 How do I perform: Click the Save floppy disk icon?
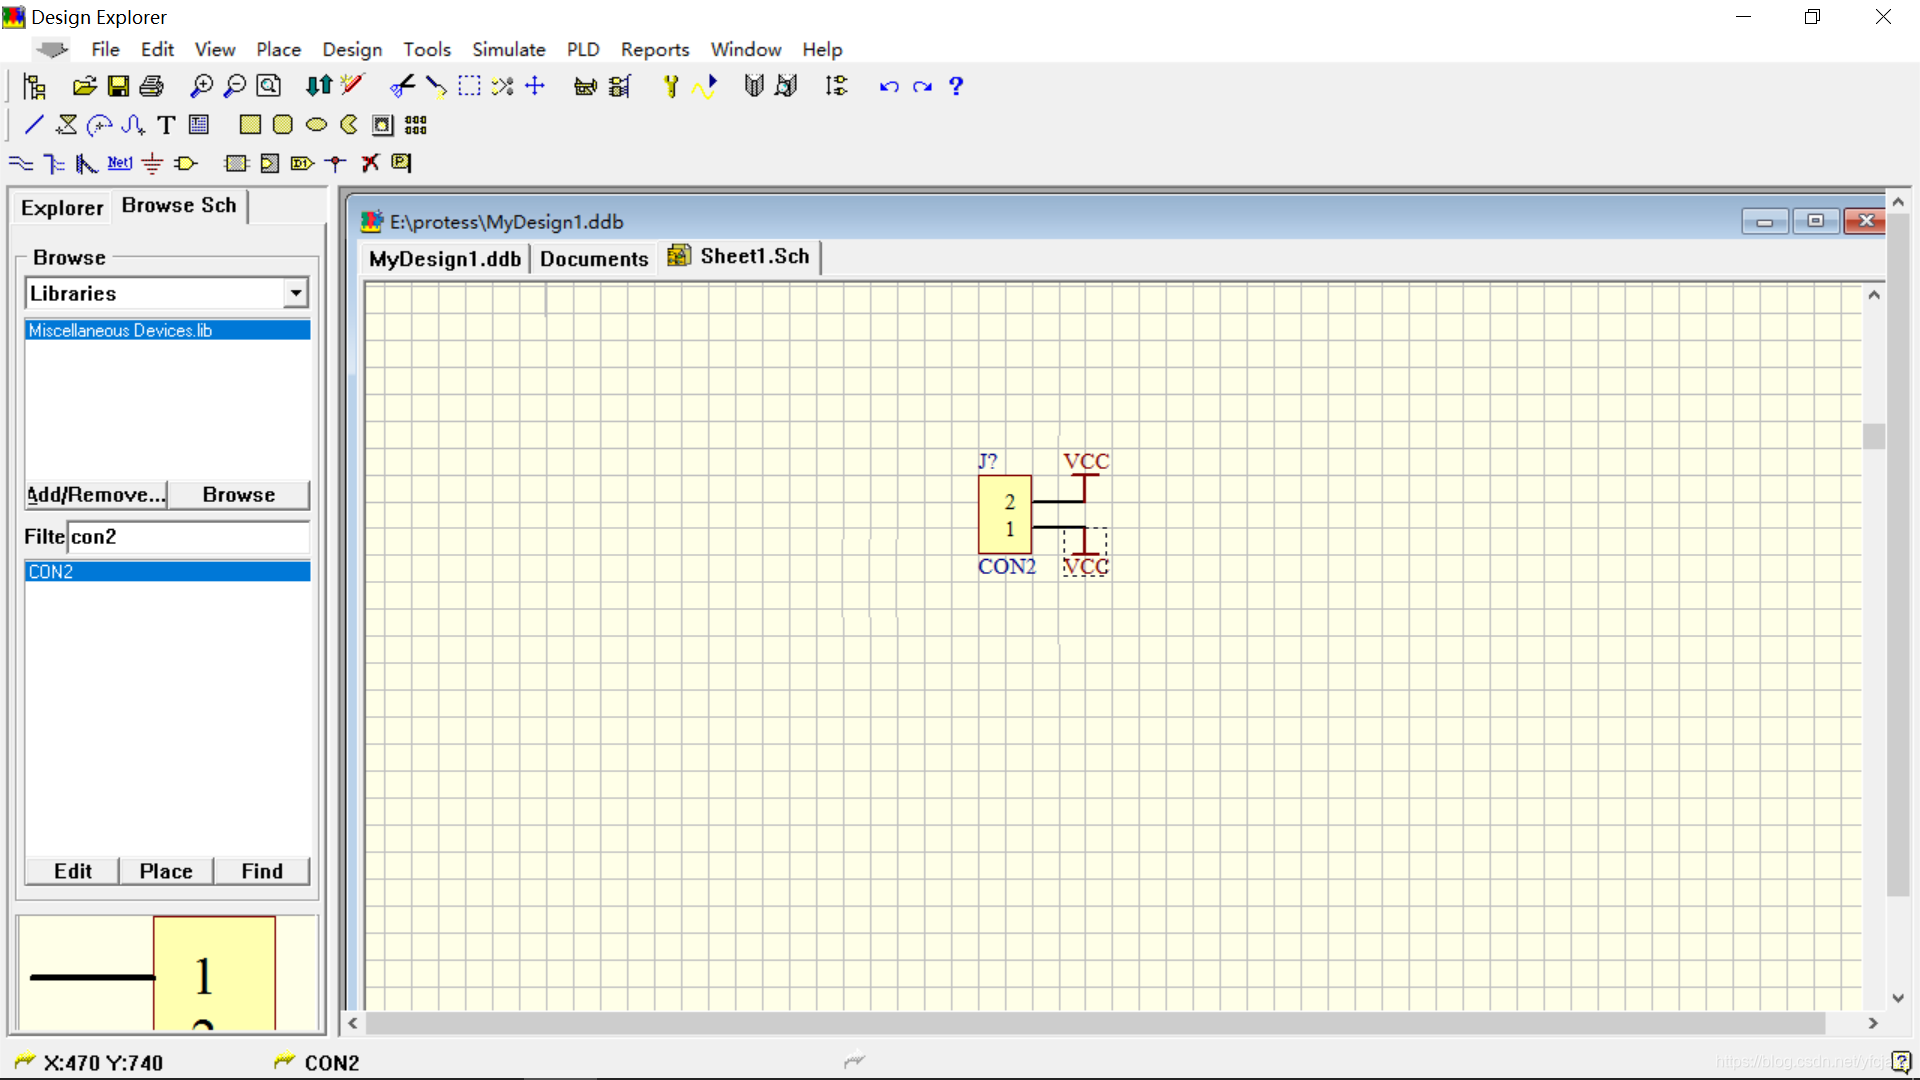(x=118, y=86)
